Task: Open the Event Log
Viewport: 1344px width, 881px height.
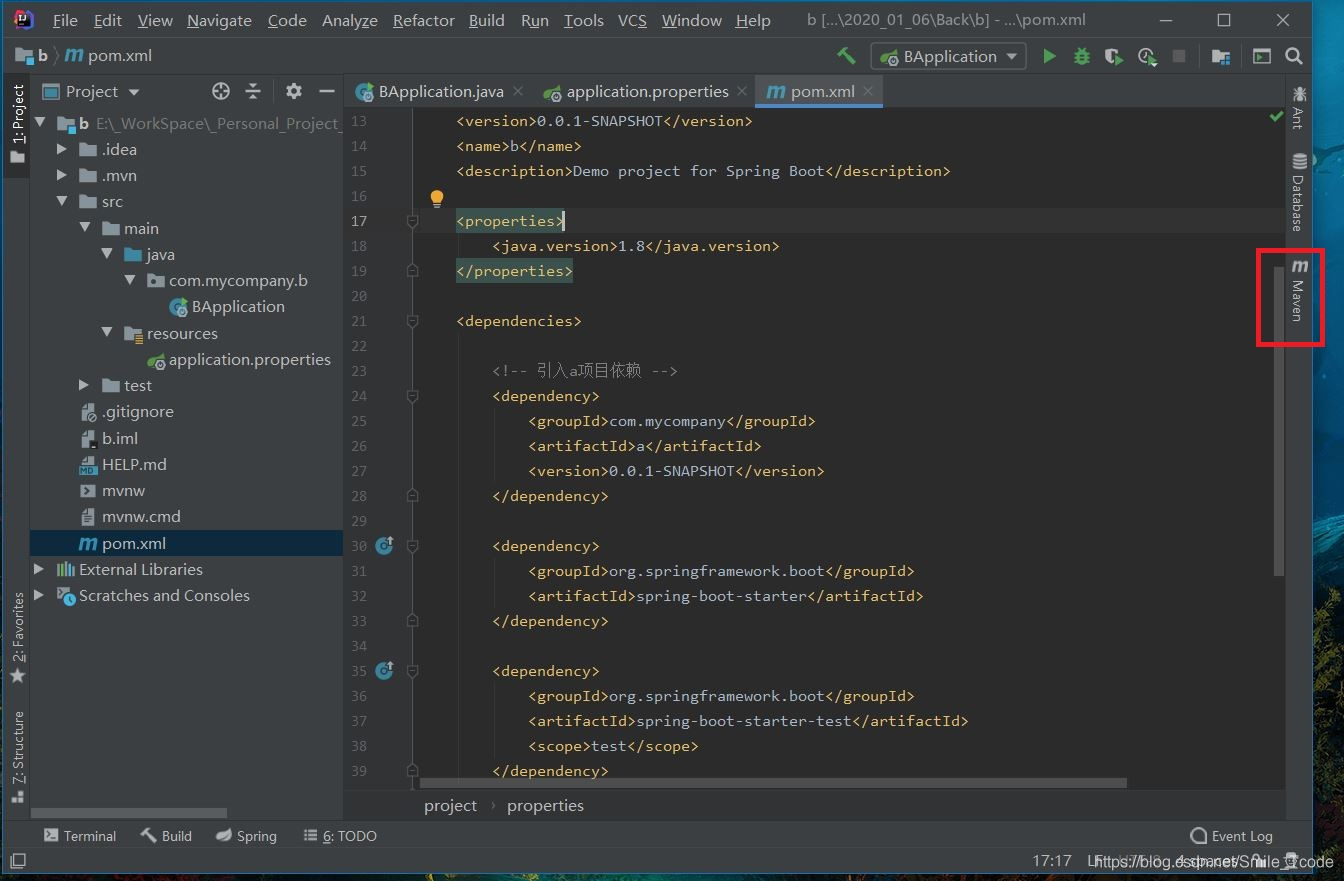Action: (x=1232, y=835)
